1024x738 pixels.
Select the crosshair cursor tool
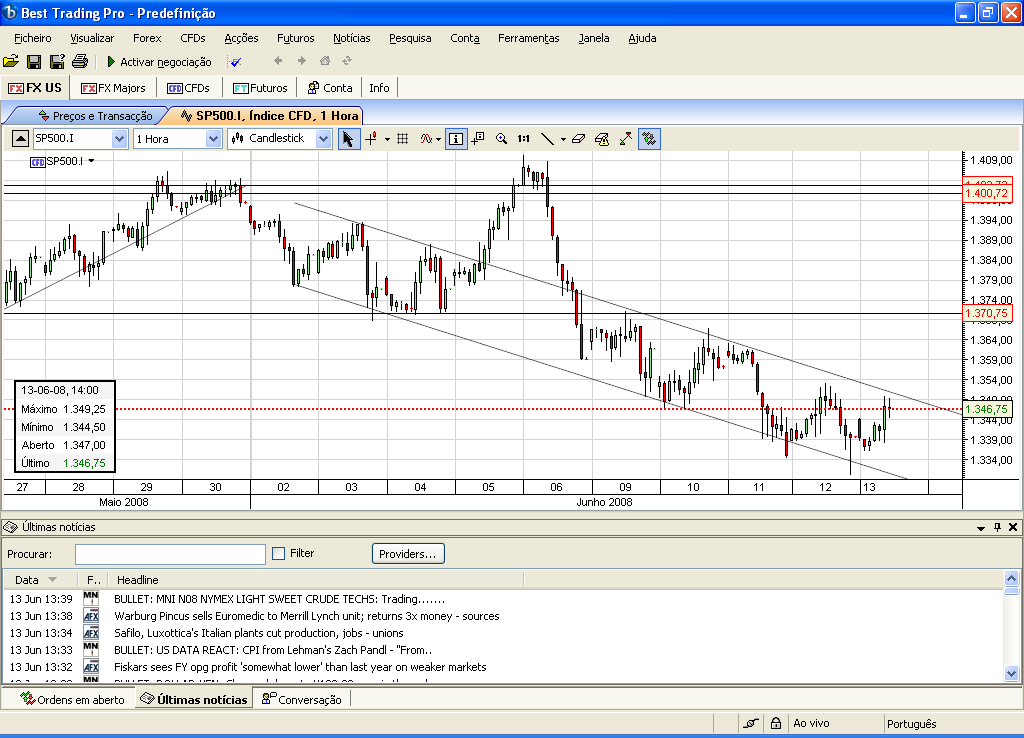(372, 138)
